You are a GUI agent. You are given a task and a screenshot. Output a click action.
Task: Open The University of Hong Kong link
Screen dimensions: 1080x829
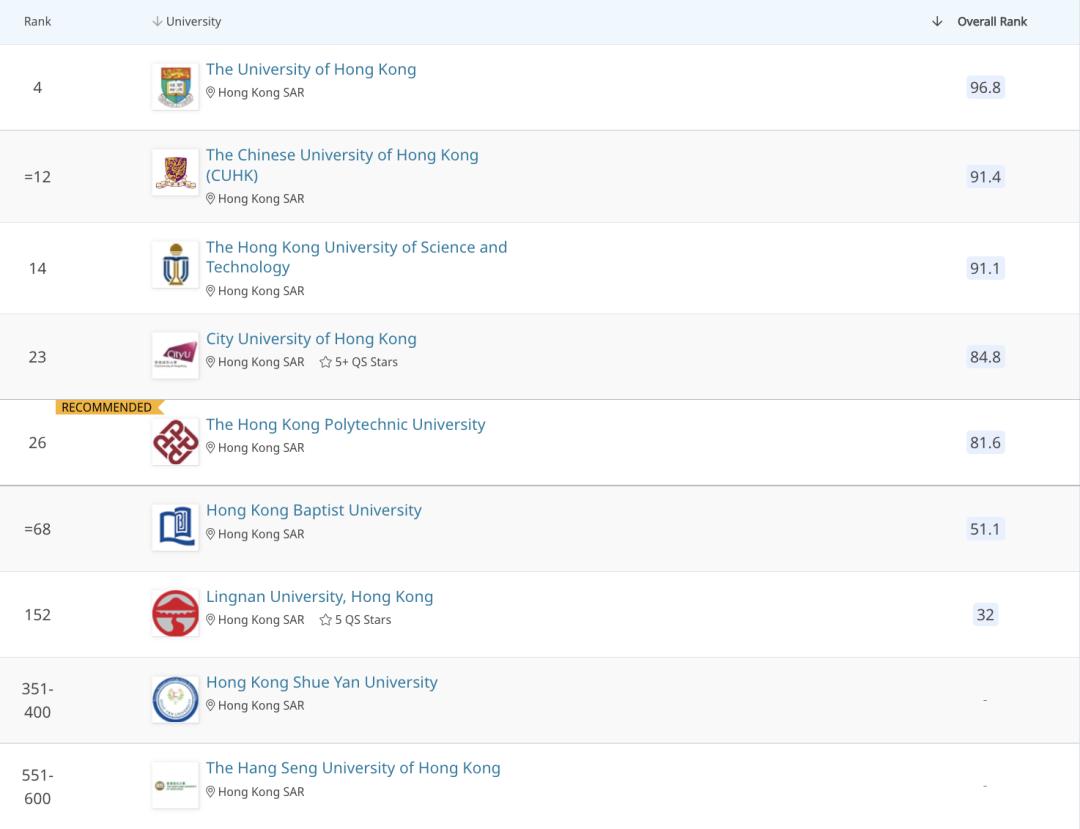[311, 69]
